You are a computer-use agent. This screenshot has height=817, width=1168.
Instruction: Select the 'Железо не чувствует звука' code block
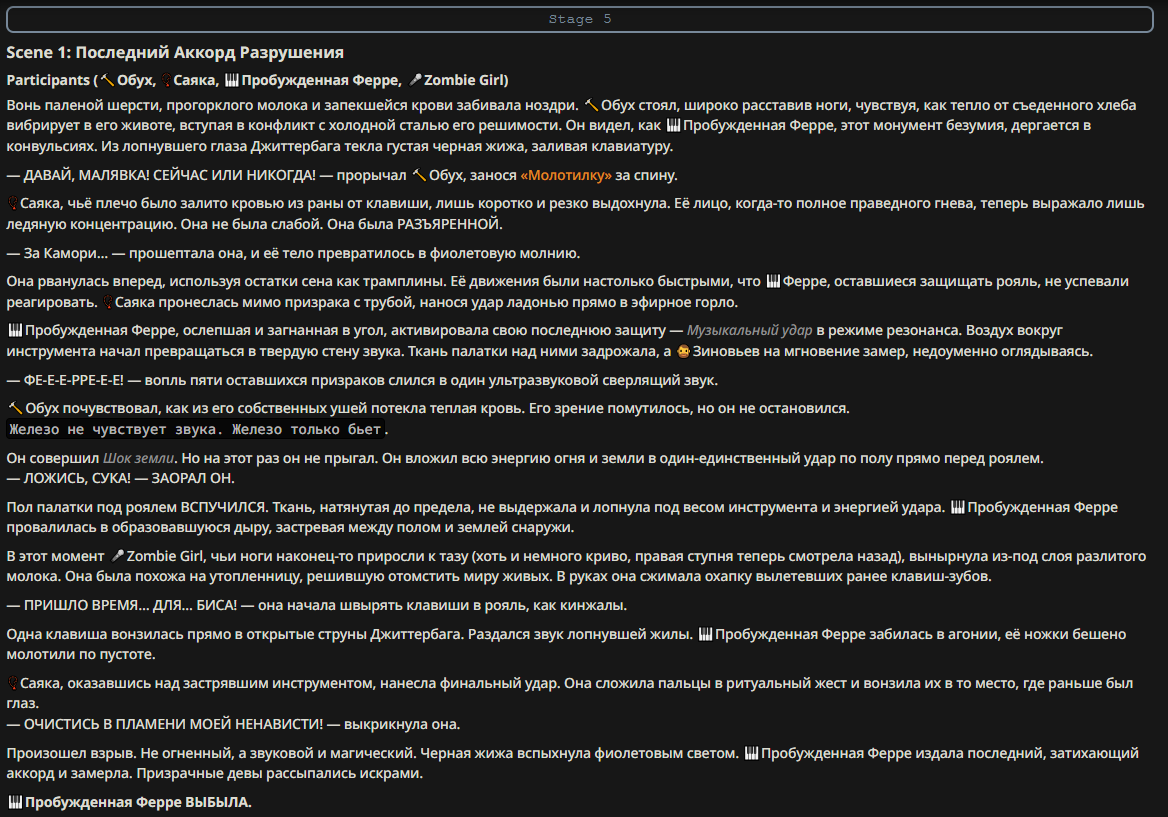click(x=197, y=430)
